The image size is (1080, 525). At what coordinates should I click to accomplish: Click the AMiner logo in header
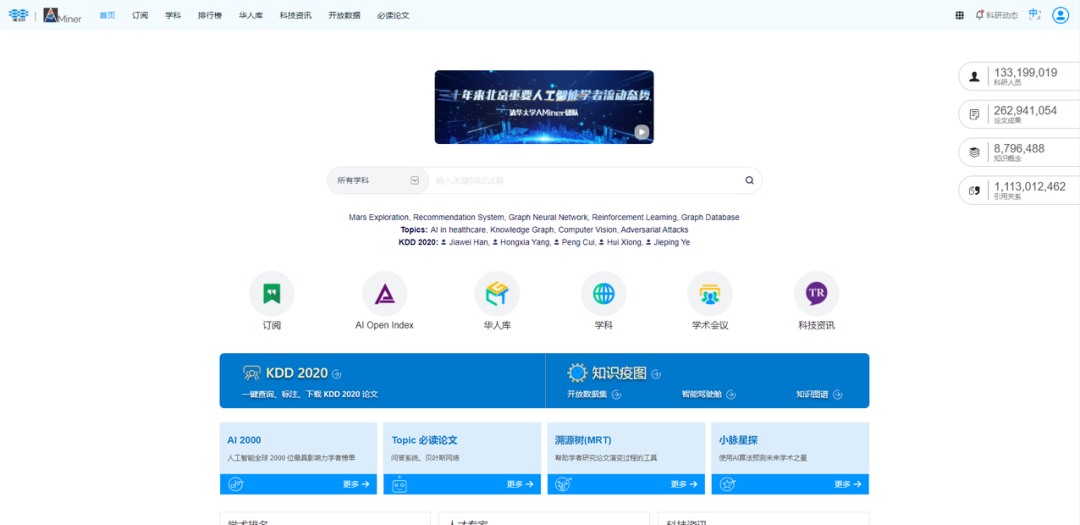pyautogui.click(x=62, y=15)
